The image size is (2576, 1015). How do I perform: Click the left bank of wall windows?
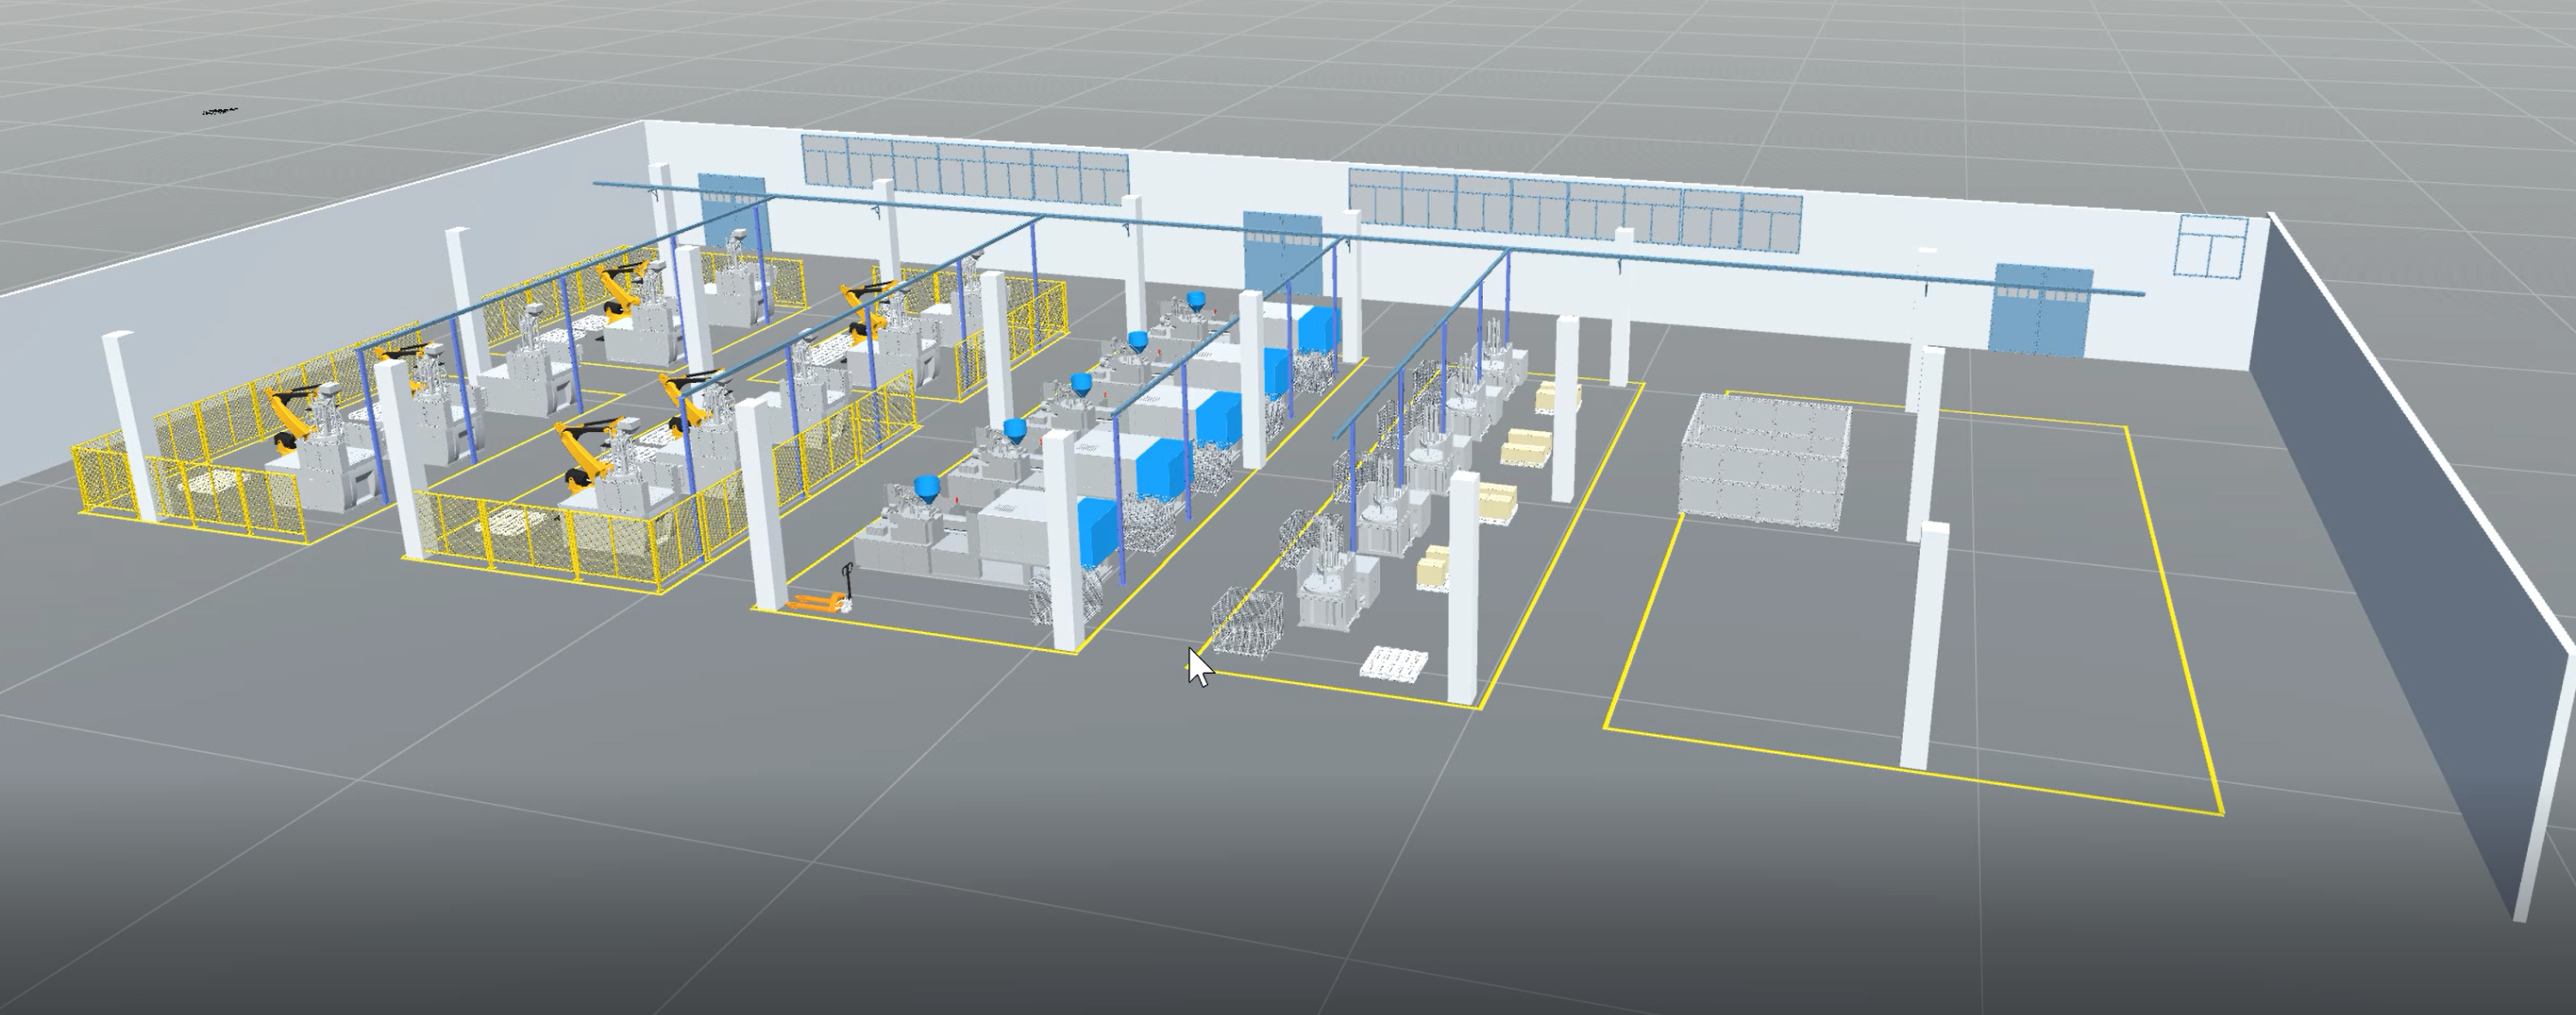point(965,169)
